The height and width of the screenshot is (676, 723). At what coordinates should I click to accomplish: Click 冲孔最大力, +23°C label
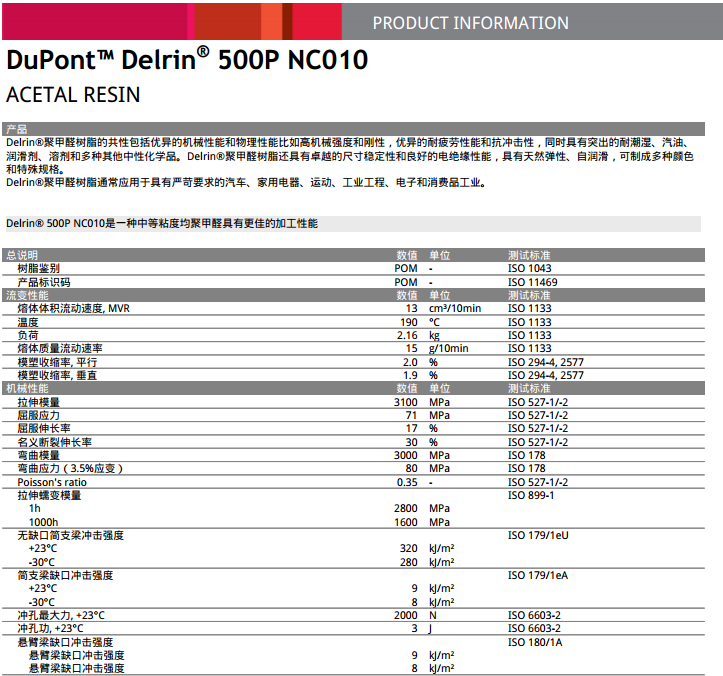[x=61, y=616]
